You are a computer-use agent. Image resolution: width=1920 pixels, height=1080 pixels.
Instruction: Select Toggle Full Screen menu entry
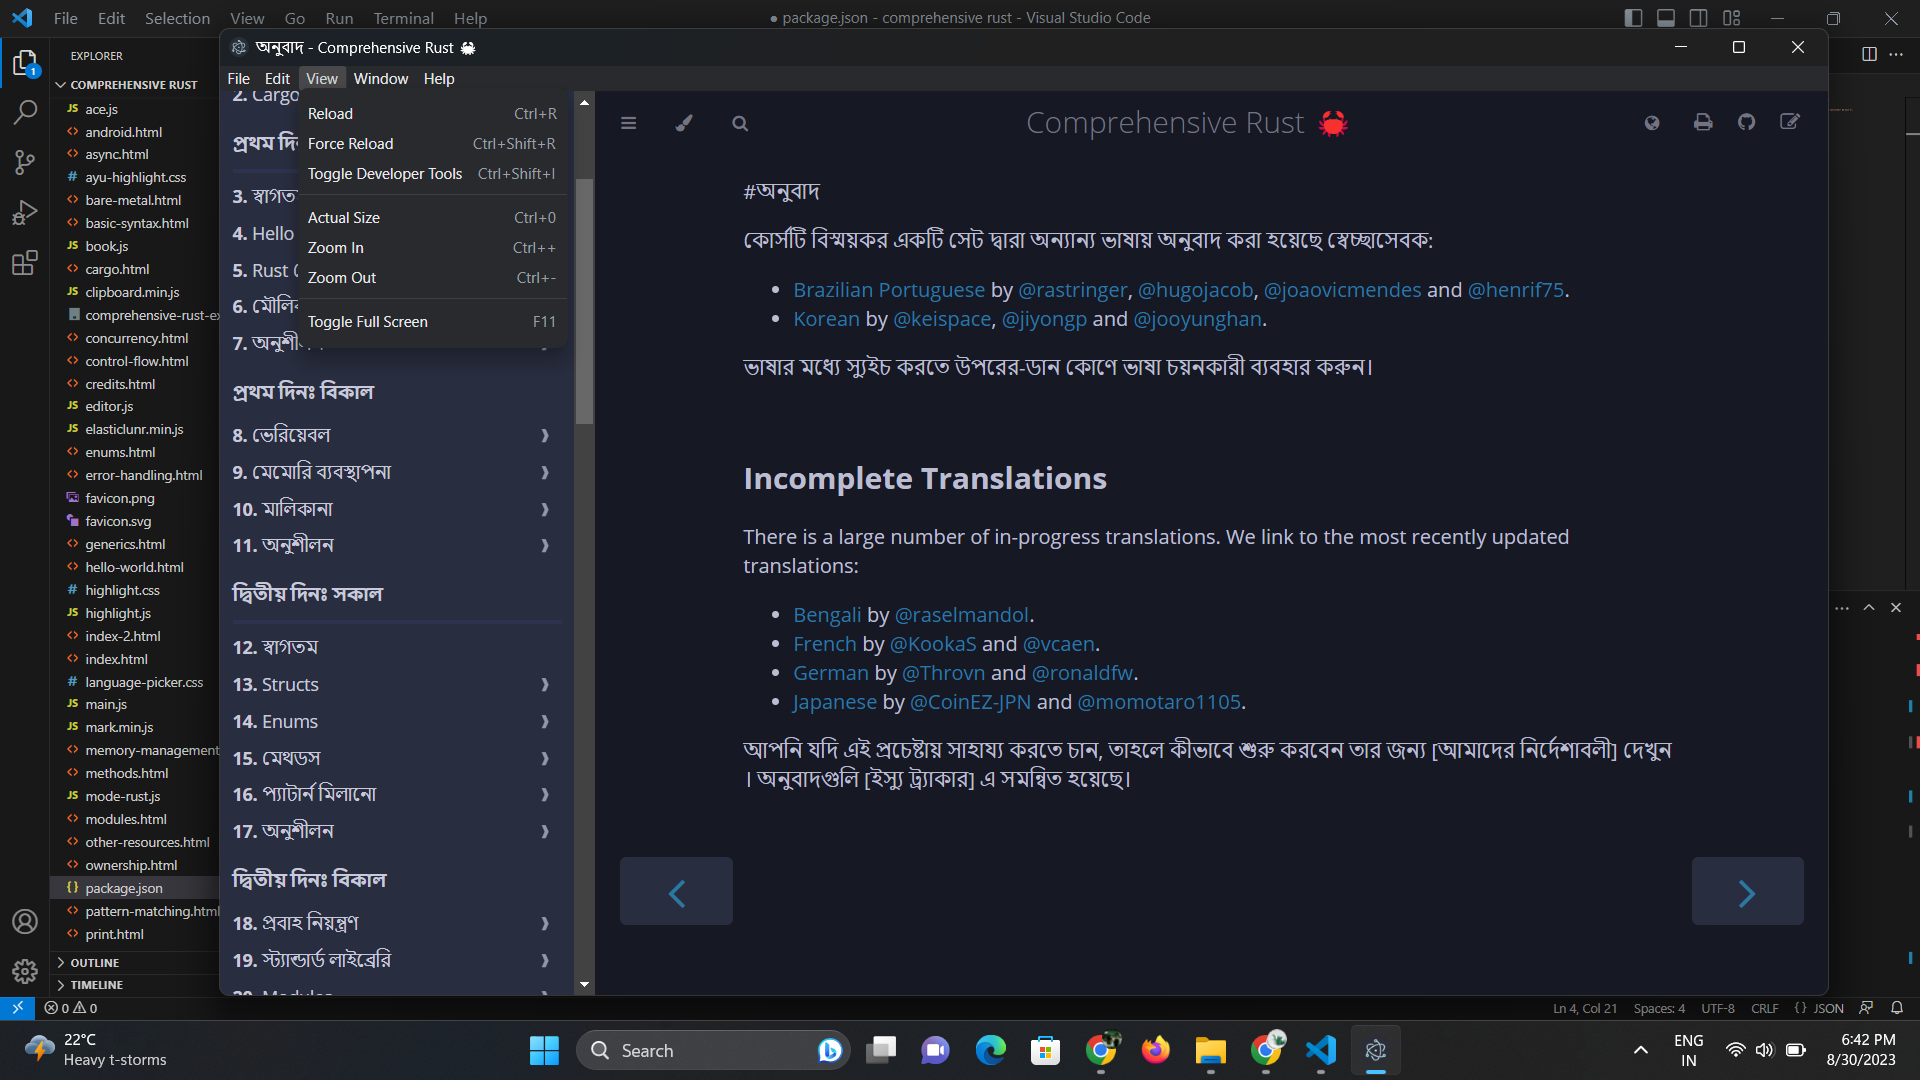(367, 322)
